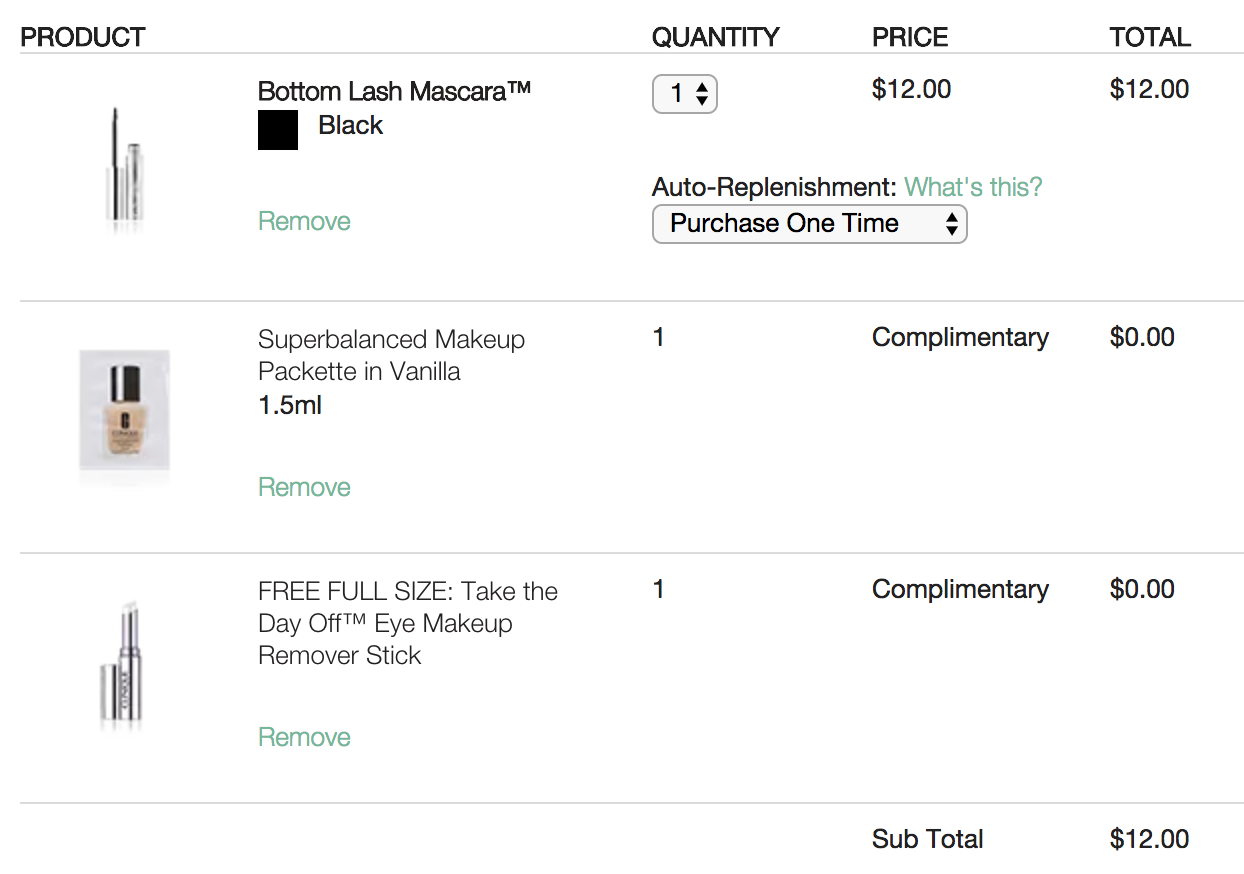
Task: Click the TOTAL column header
Action: coord(1150,38)
